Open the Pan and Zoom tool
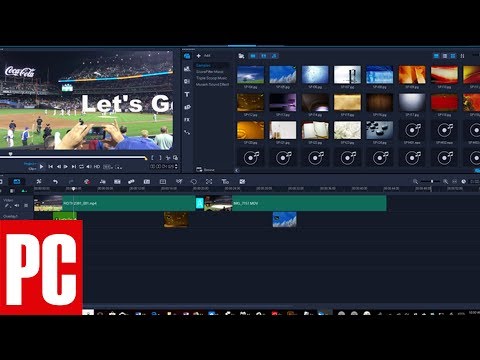The height and width of the screenshot is (360, 480). pyautogui.click(x=209, y=181)
